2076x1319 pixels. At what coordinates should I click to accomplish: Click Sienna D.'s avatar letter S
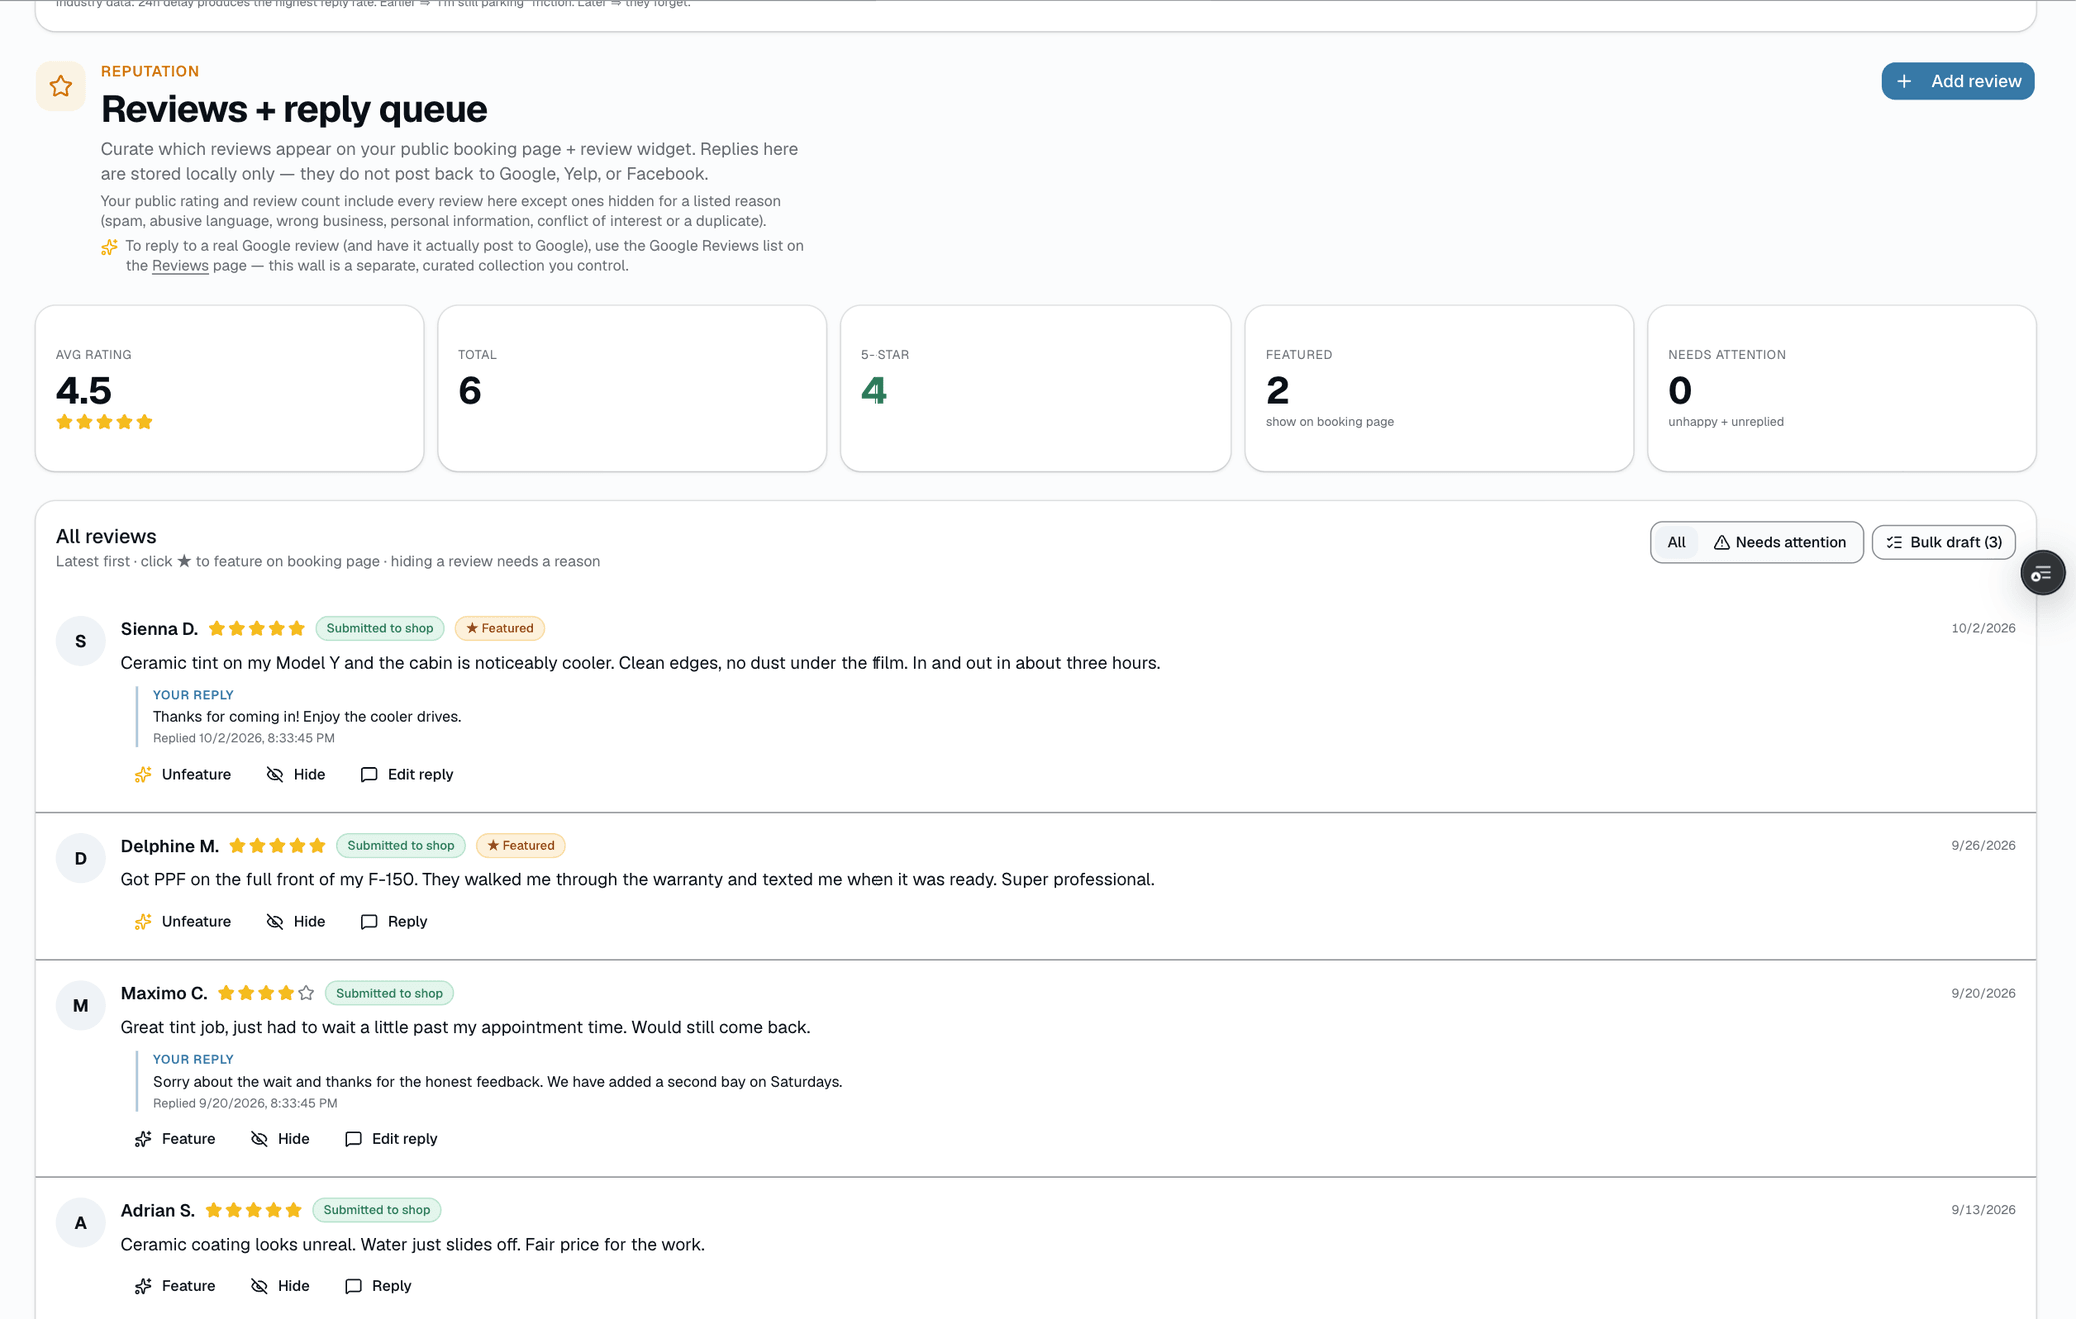pyautogui.click(x=81, y=641)
